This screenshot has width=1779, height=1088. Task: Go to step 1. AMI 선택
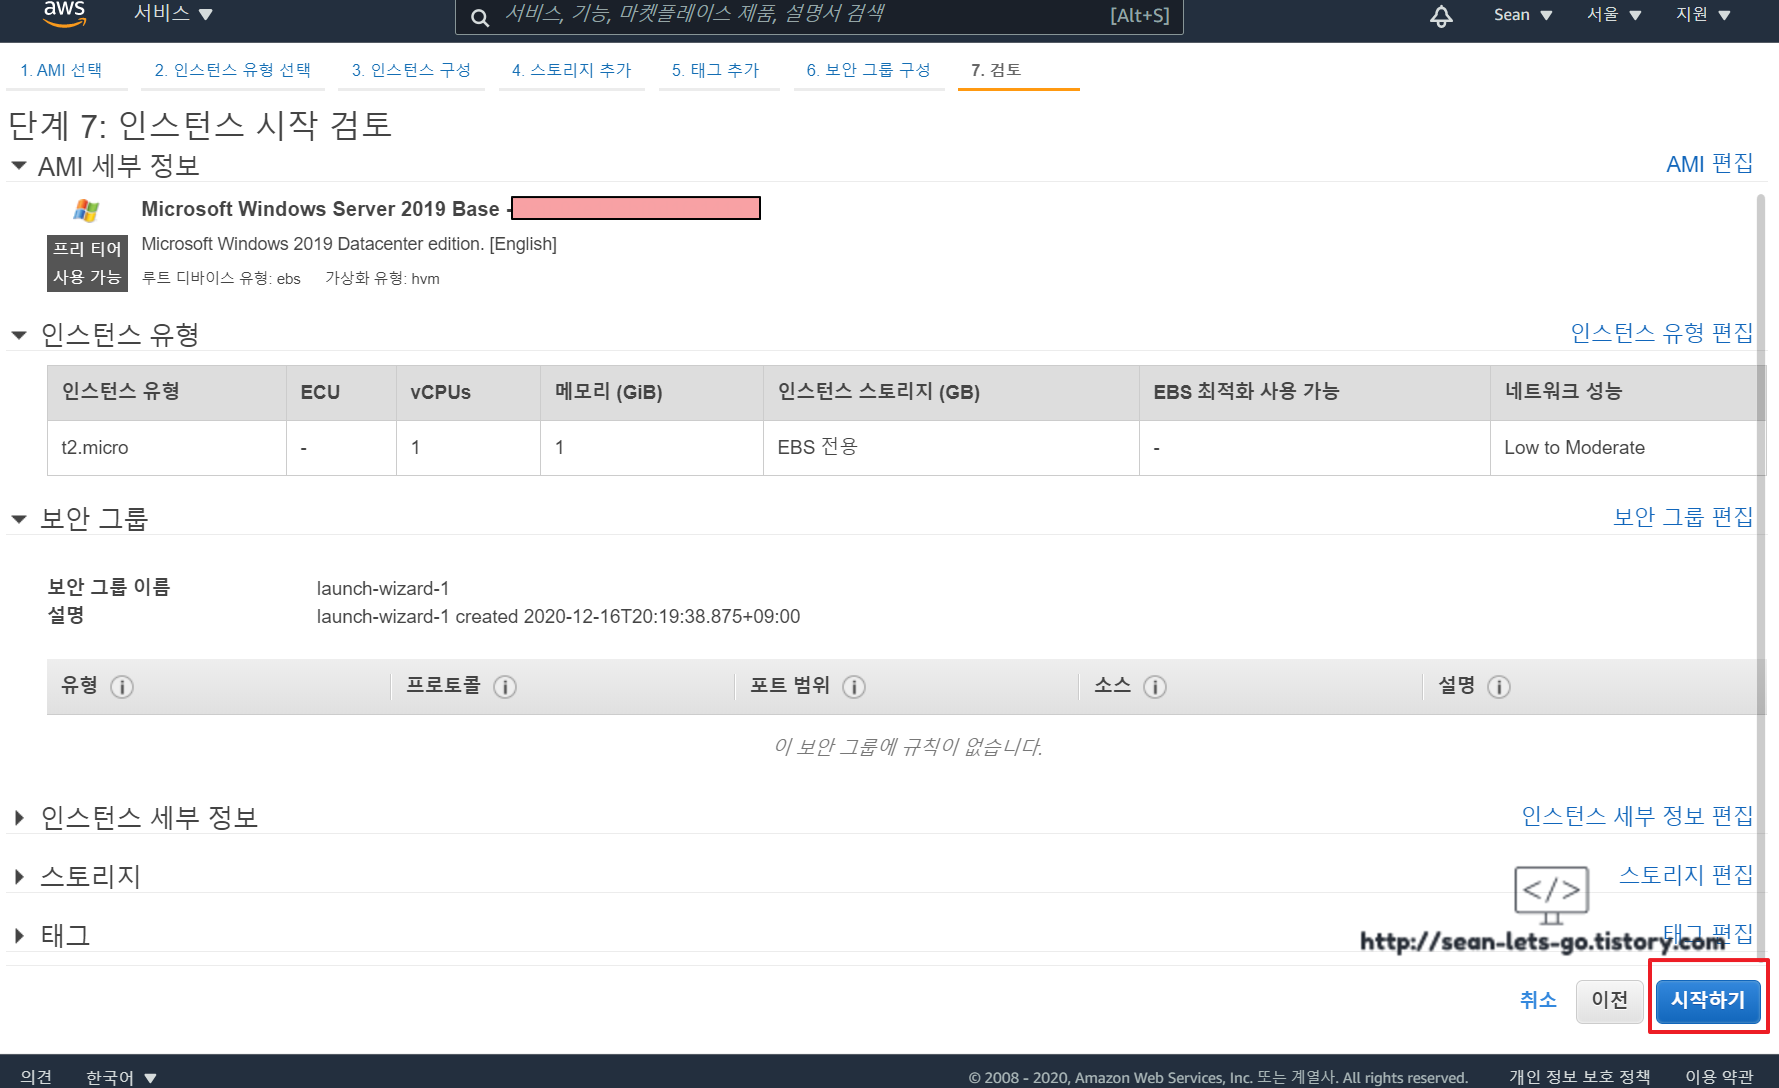61,70
